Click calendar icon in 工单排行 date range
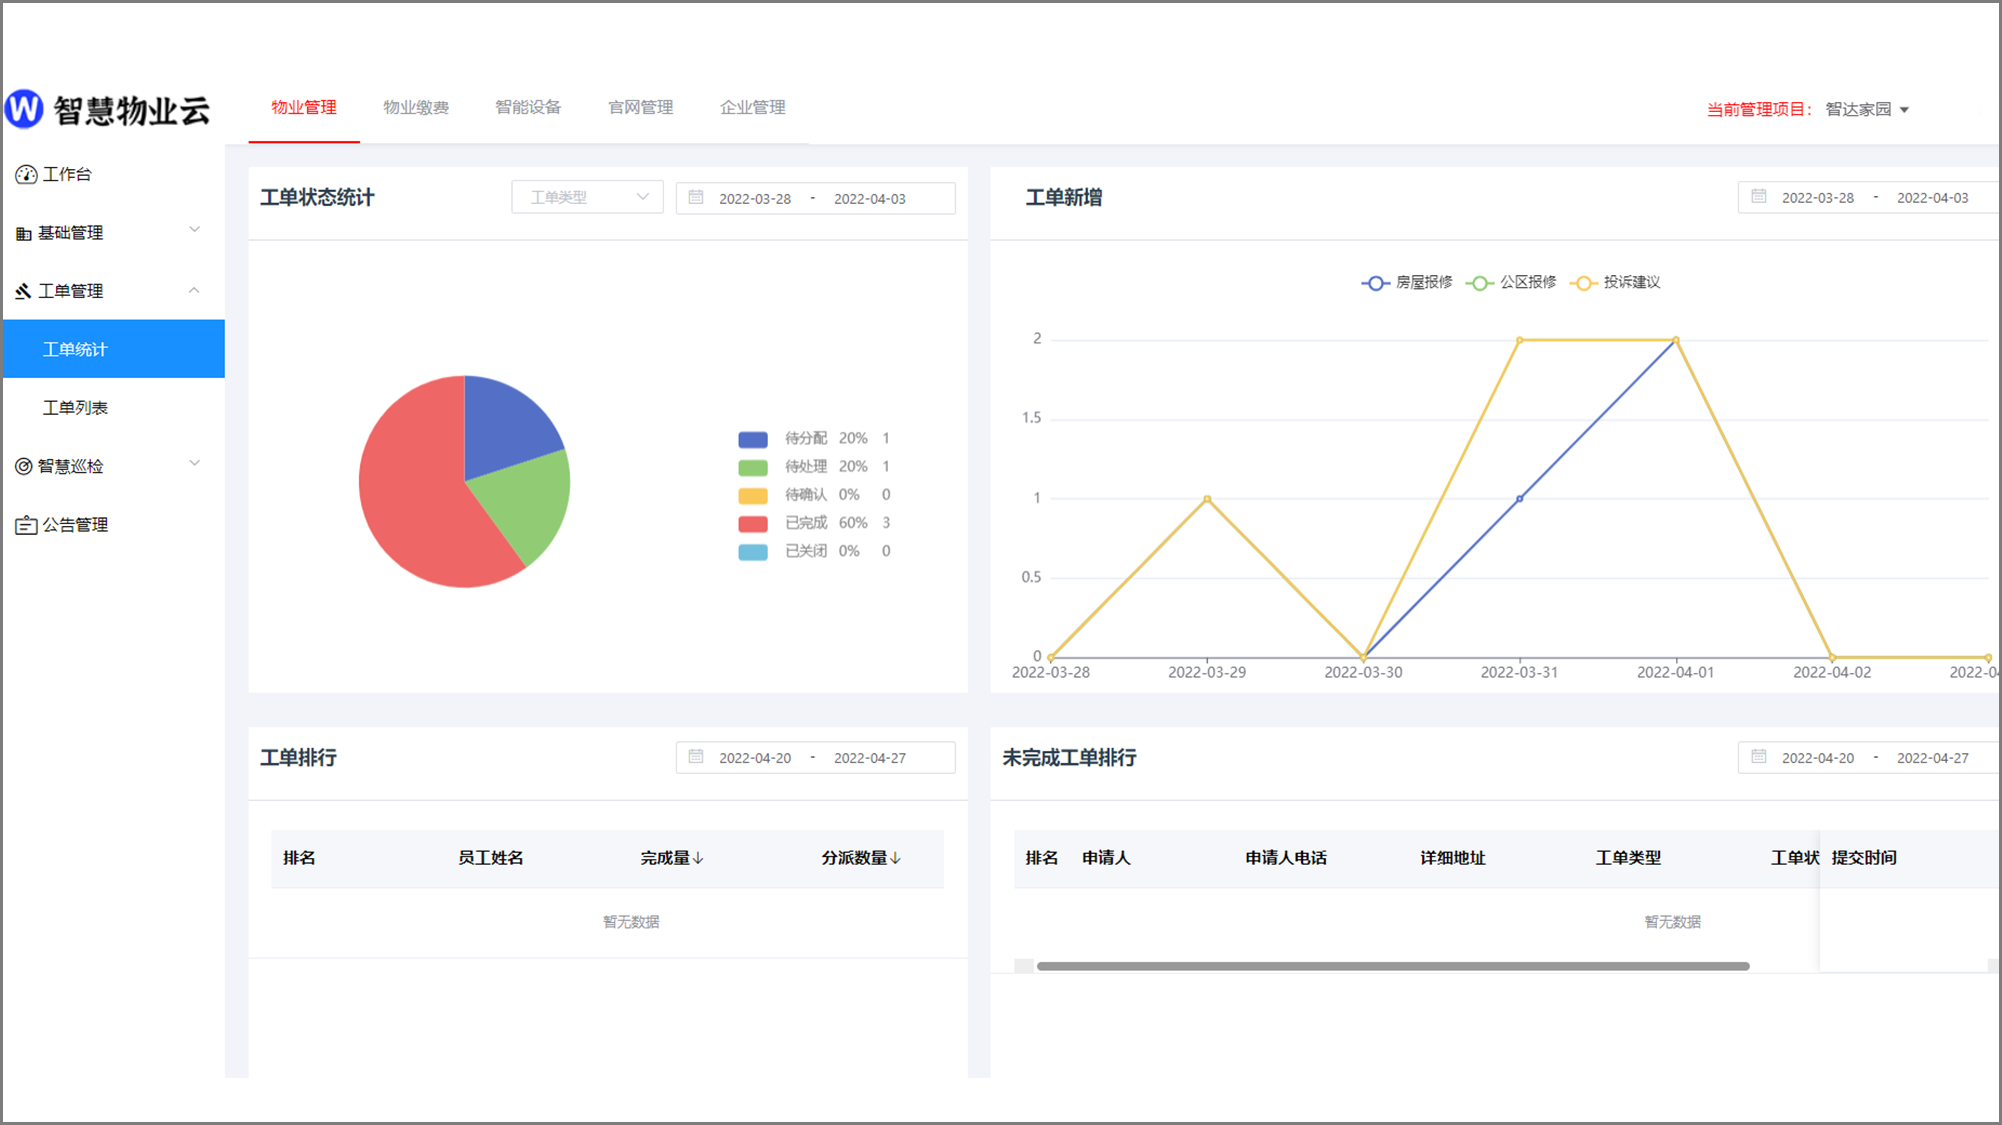2002x1125 pixels. pyautogui.click(x=697, y=757)
